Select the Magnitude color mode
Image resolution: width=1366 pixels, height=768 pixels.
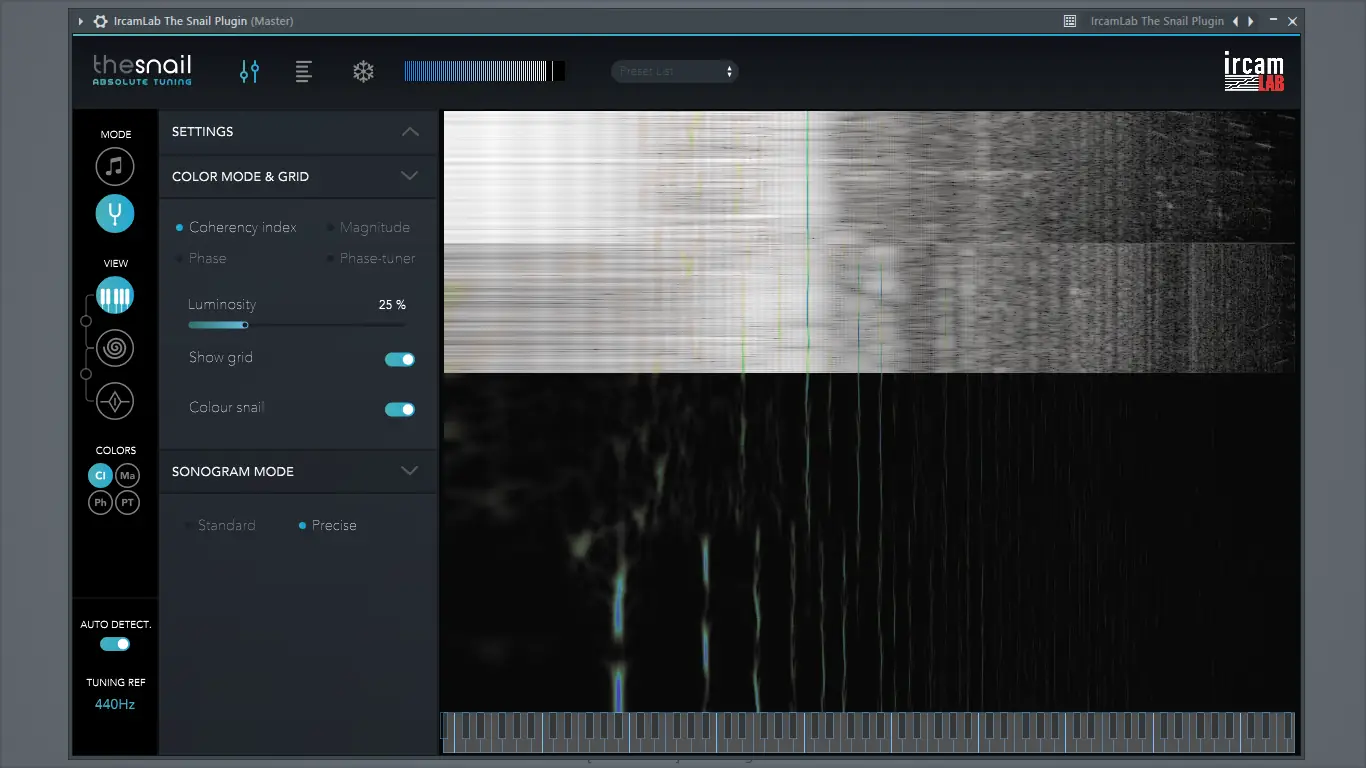coord(368,227)
